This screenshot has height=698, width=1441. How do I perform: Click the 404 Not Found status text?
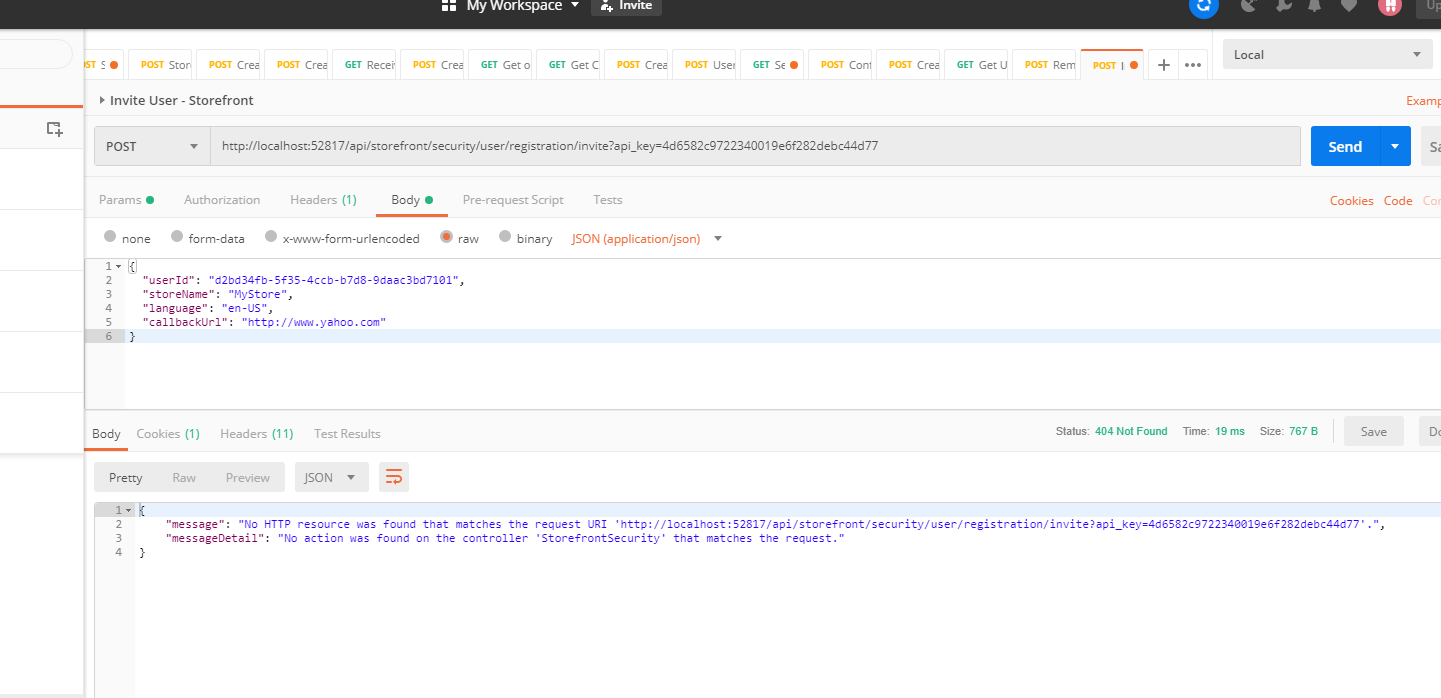[1131, 431]
